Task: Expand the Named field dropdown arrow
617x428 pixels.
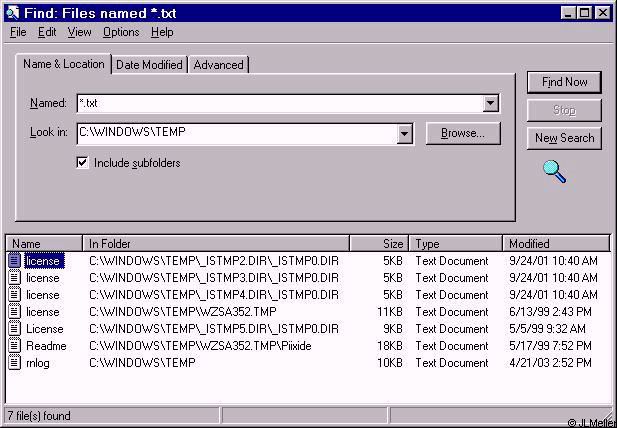Action: 490,103
